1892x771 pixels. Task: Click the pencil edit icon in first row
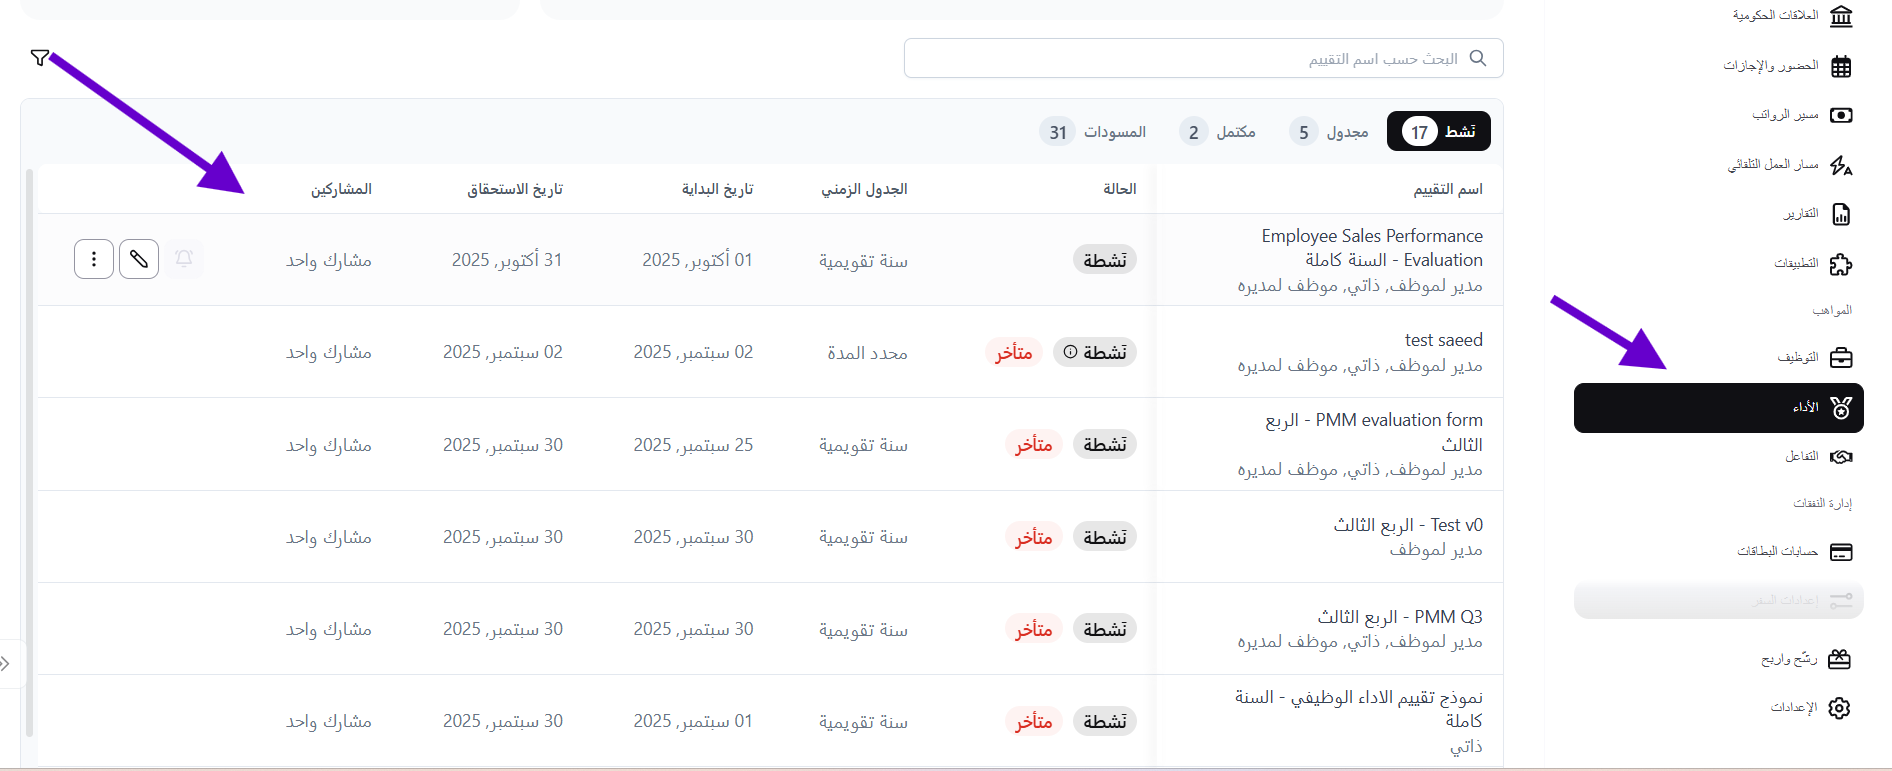point(139,260)
